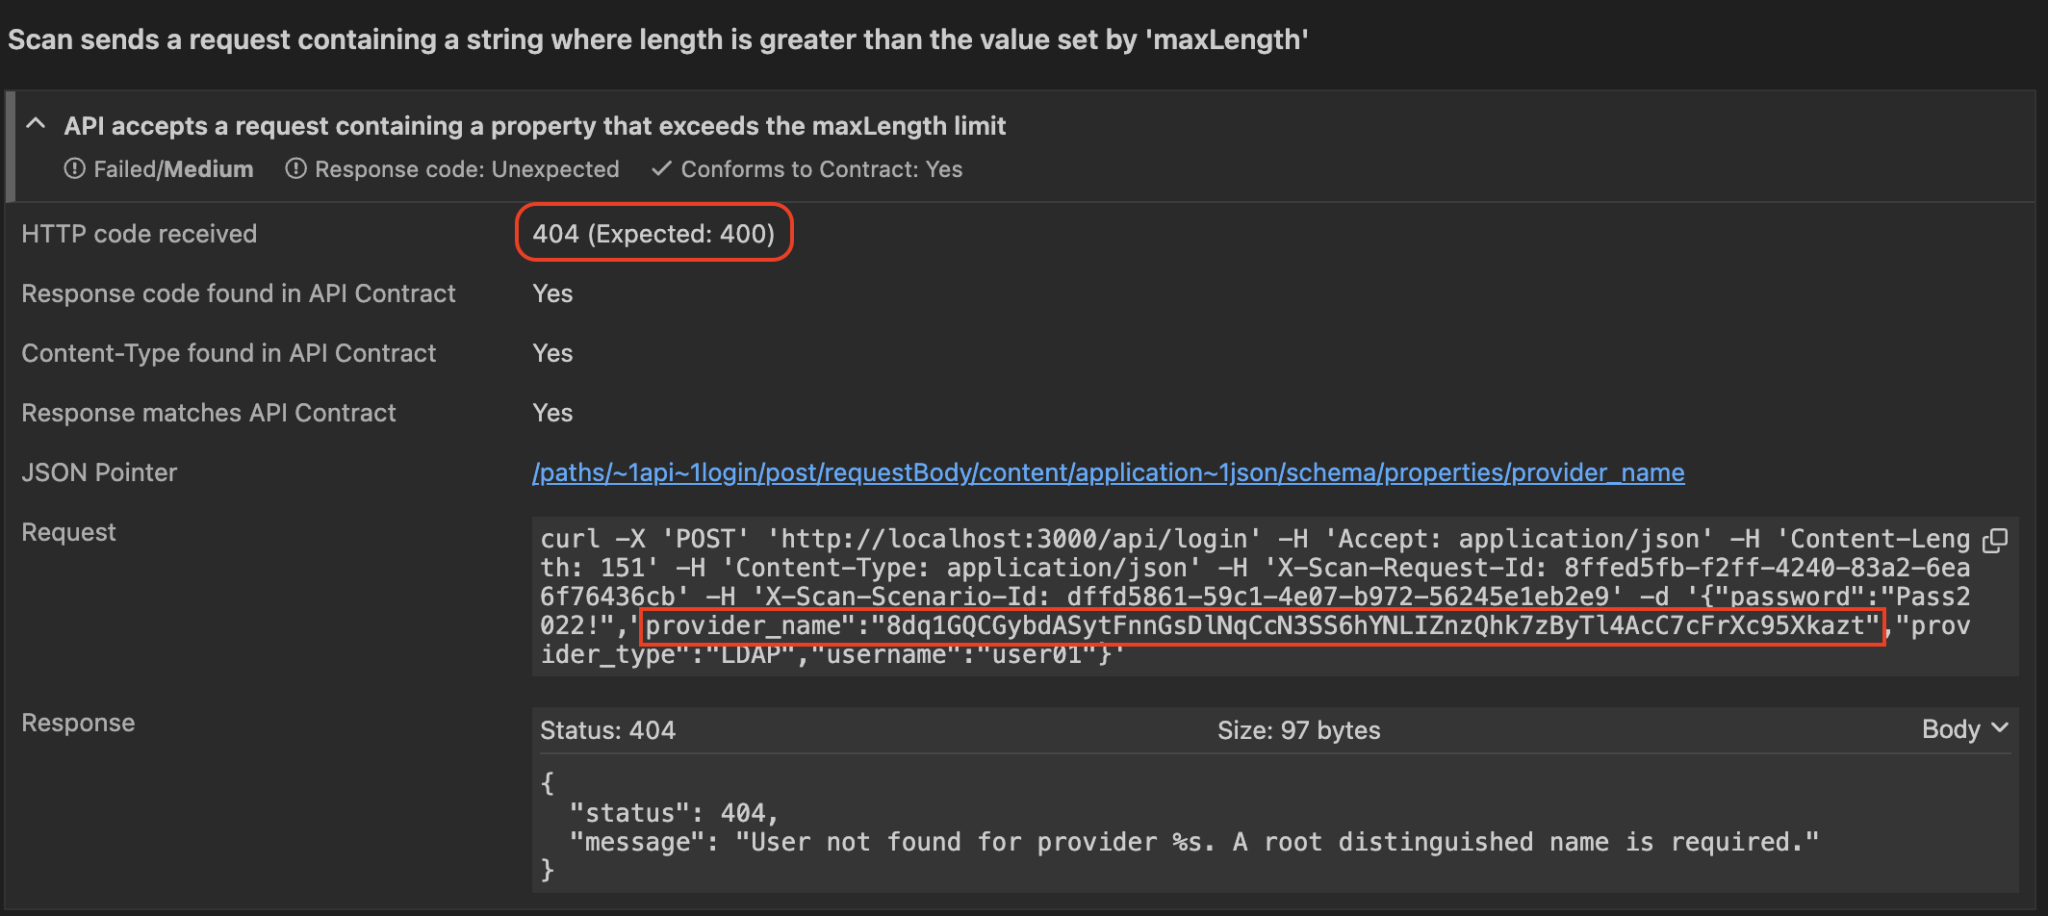Copy the curl request using the copy icon
The width and height of the screenshot is (2048, 916).
pyautogui.click(x=1994, y=539)
